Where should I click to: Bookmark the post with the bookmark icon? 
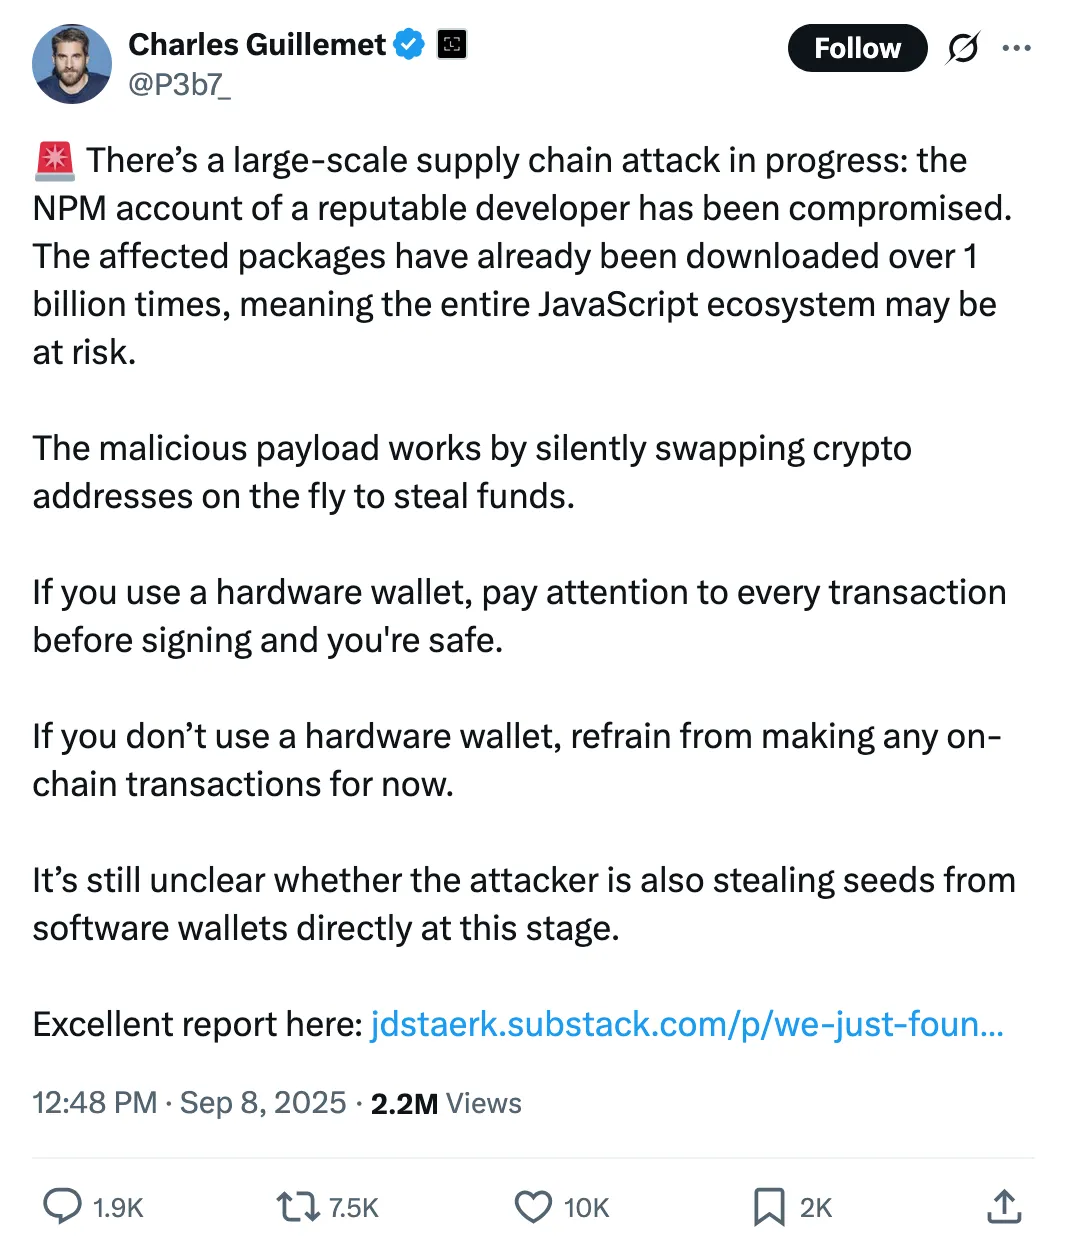[768, 1207]
